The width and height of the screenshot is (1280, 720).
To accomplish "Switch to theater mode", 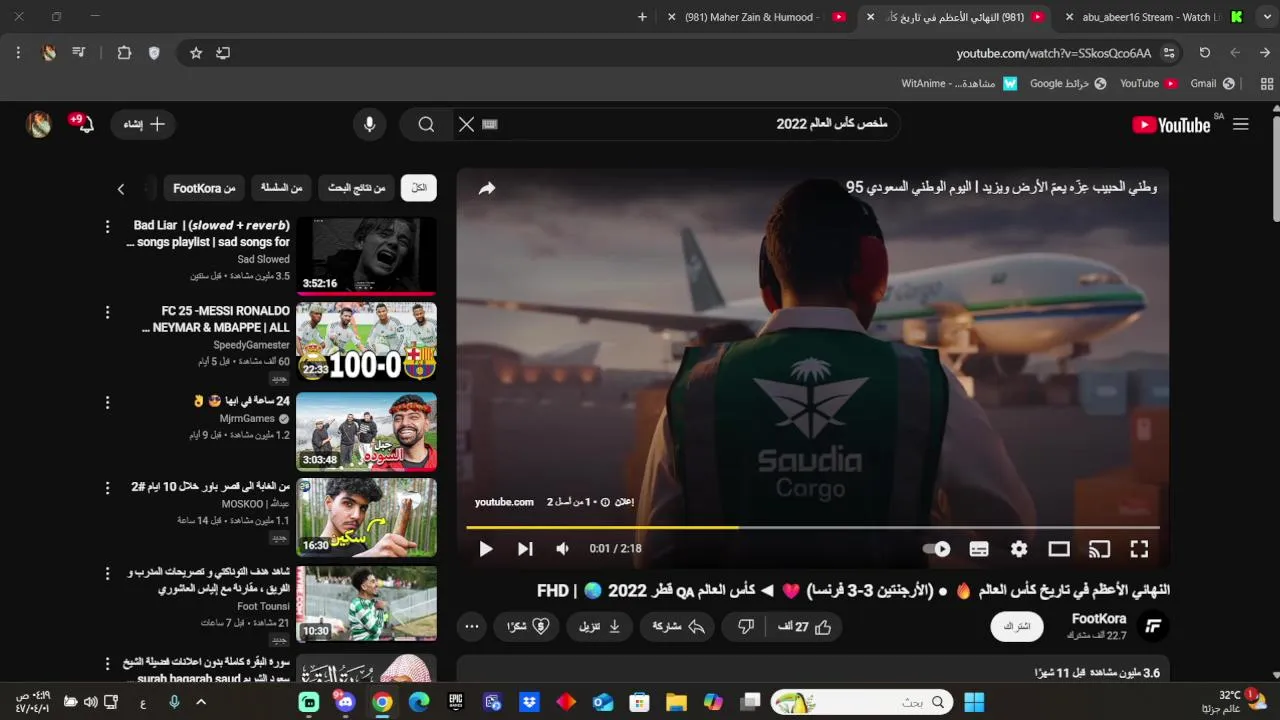I will 1059,549.
